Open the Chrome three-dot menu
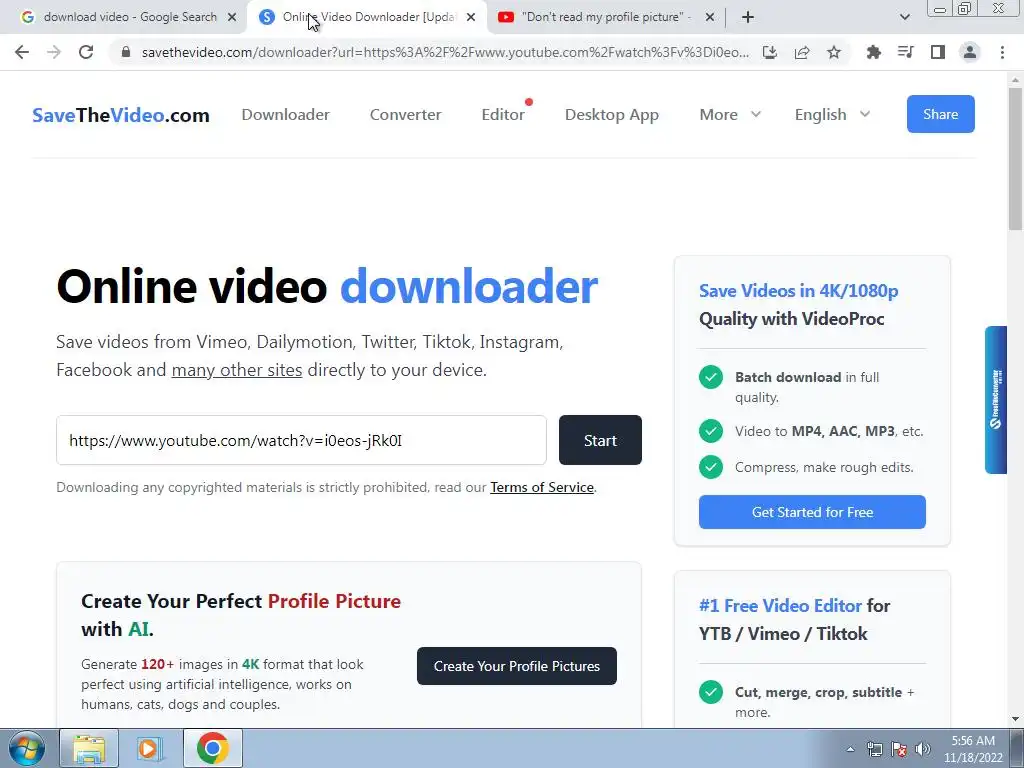Image resolution: width=1024 pixels, height=768 pixels. 1002,52
